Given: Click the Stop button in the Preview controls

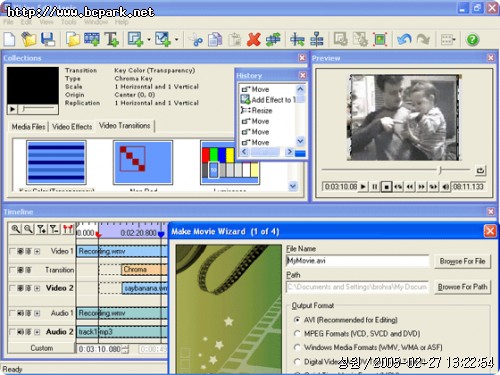Looking at the screenshot, I should (386, 187).
